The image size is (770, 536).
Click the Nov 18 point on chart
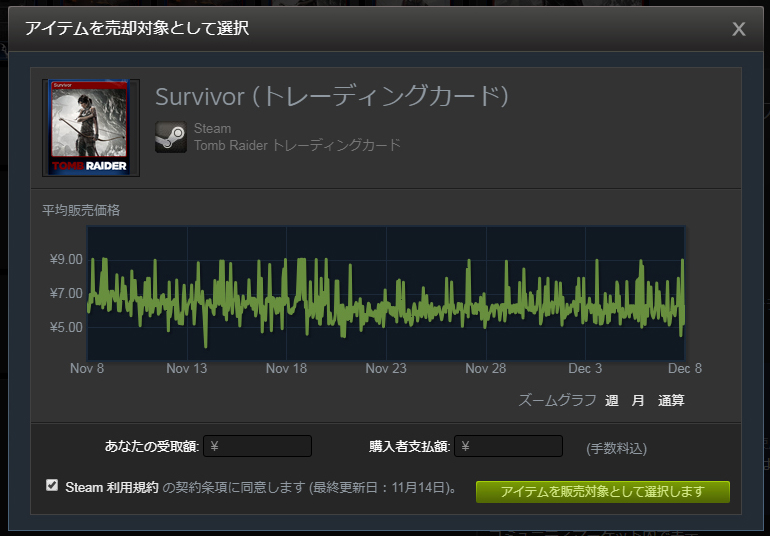(287, 293)
